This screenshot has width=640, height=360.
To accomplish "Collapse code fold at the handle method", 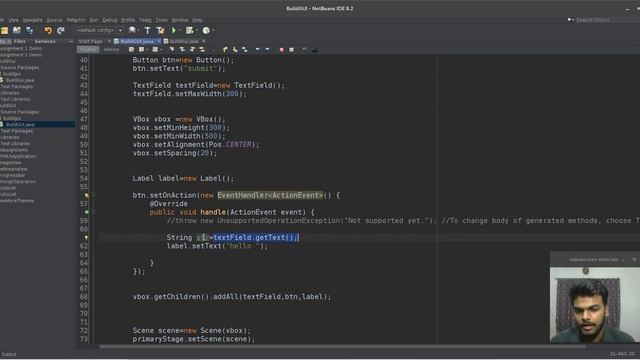I will coord(93,212).
